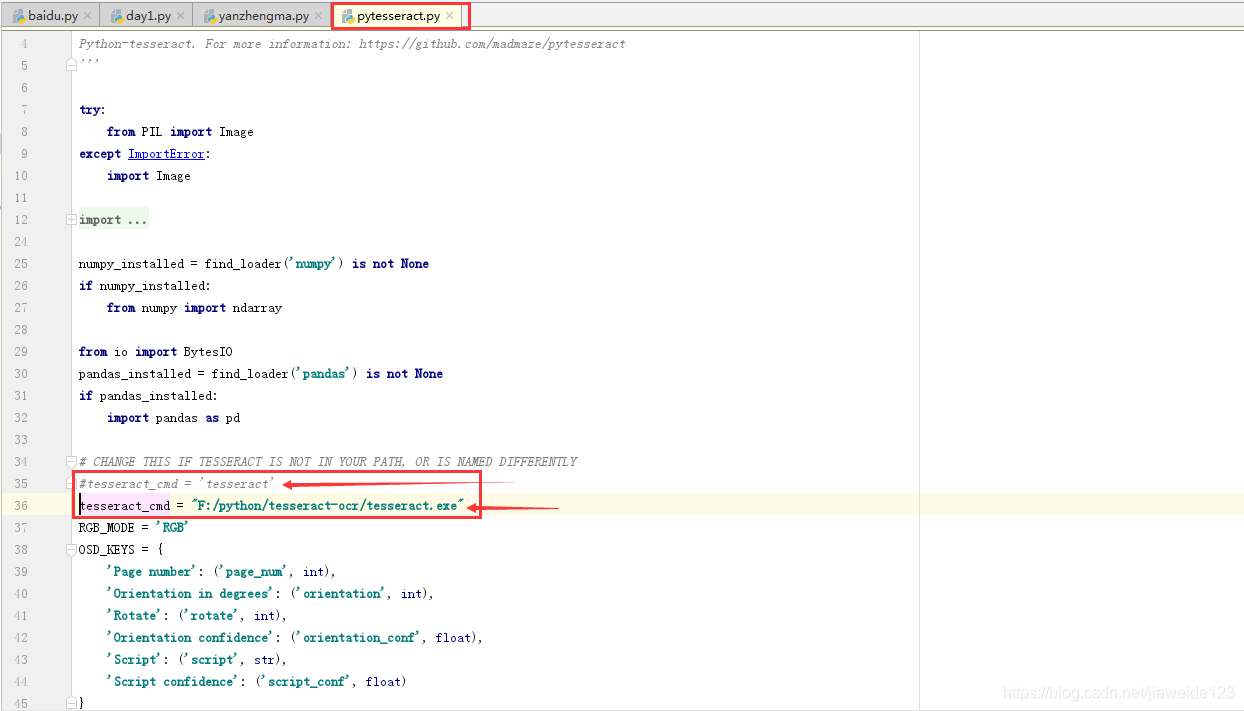The image size is (1244, 711).
Task: Click the commented-out tesseract_cmd line
Action: pyautogui.click(x=175, y=484)
